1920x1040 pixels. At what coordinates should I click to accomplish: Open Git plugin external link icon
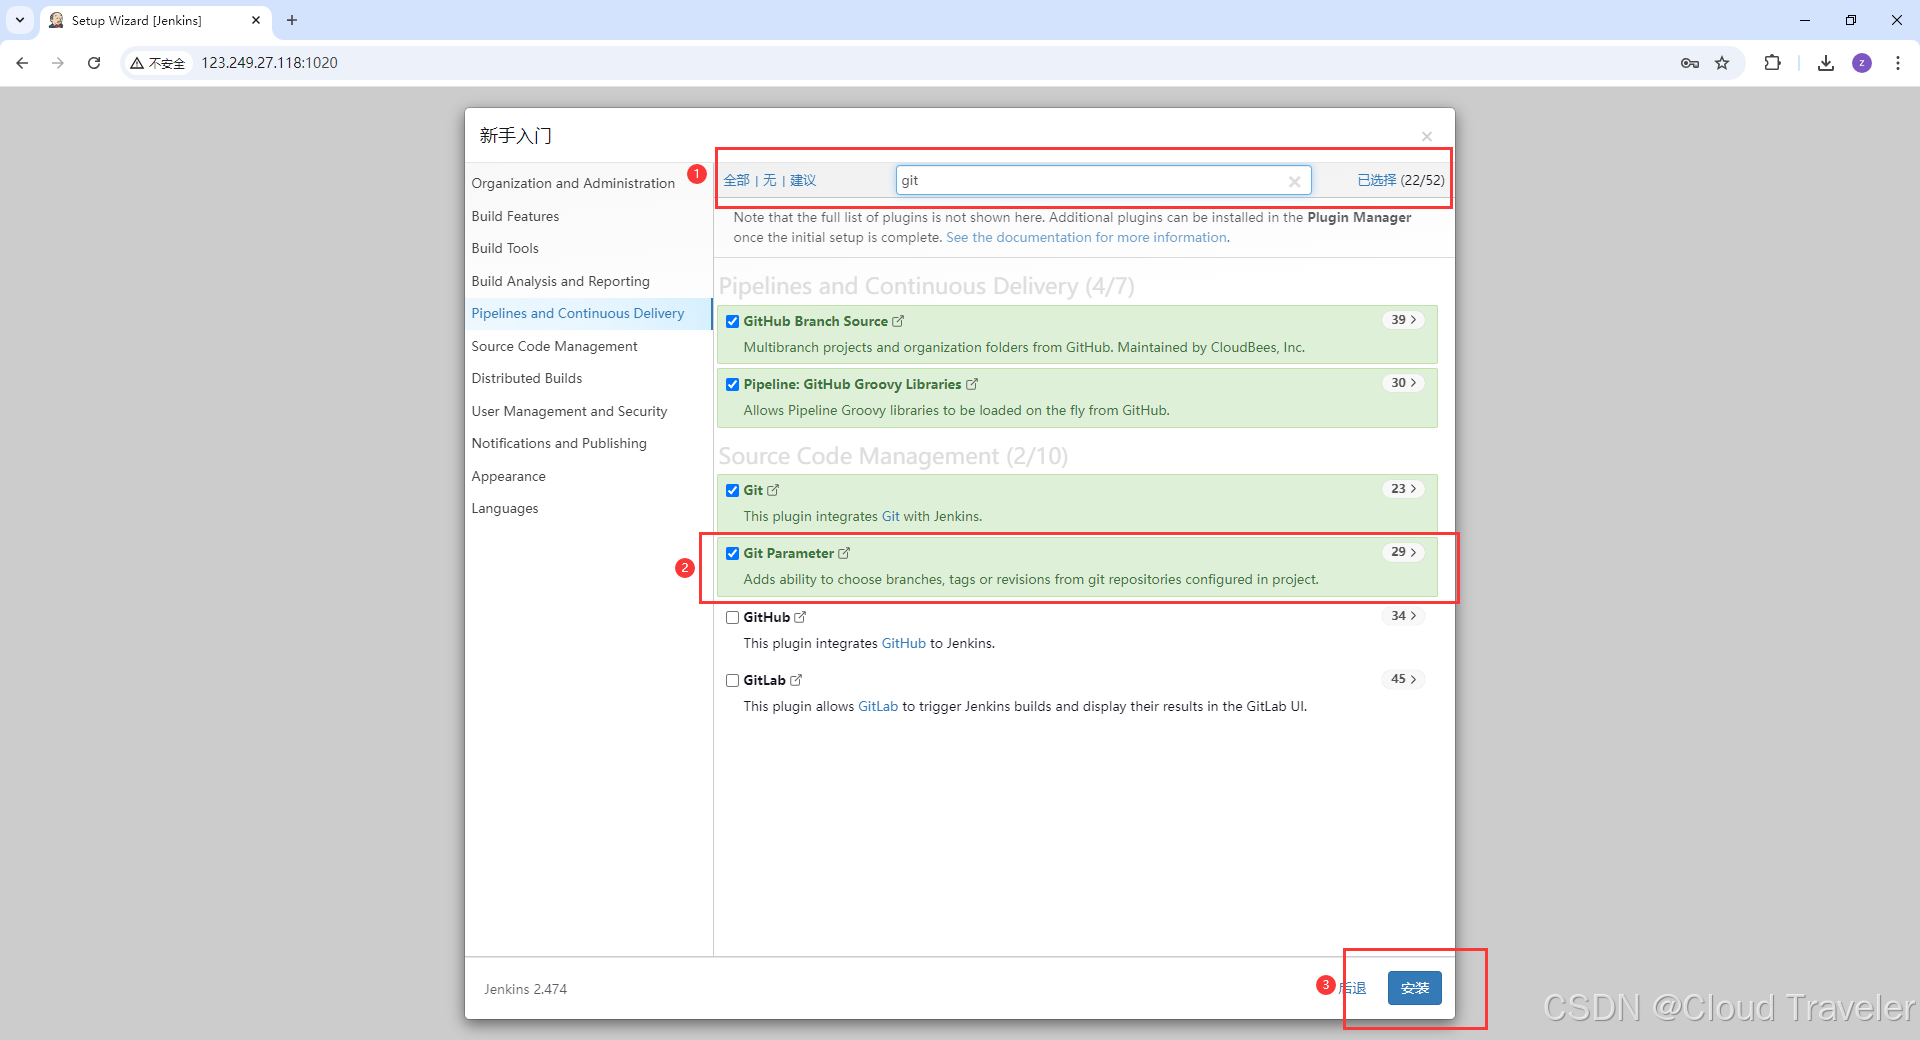click(773, 490)
